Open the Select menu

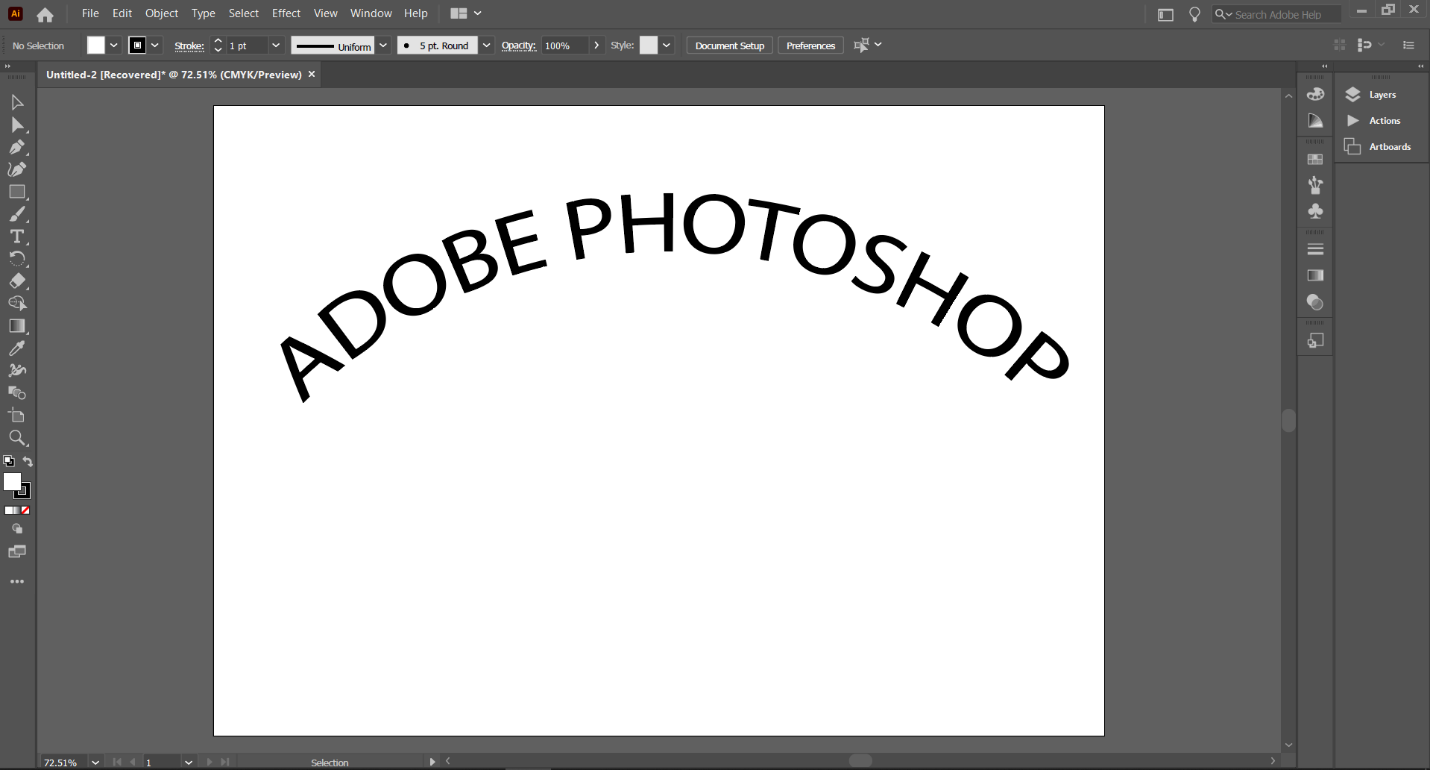pyautogui.click(x=243, y=14)
